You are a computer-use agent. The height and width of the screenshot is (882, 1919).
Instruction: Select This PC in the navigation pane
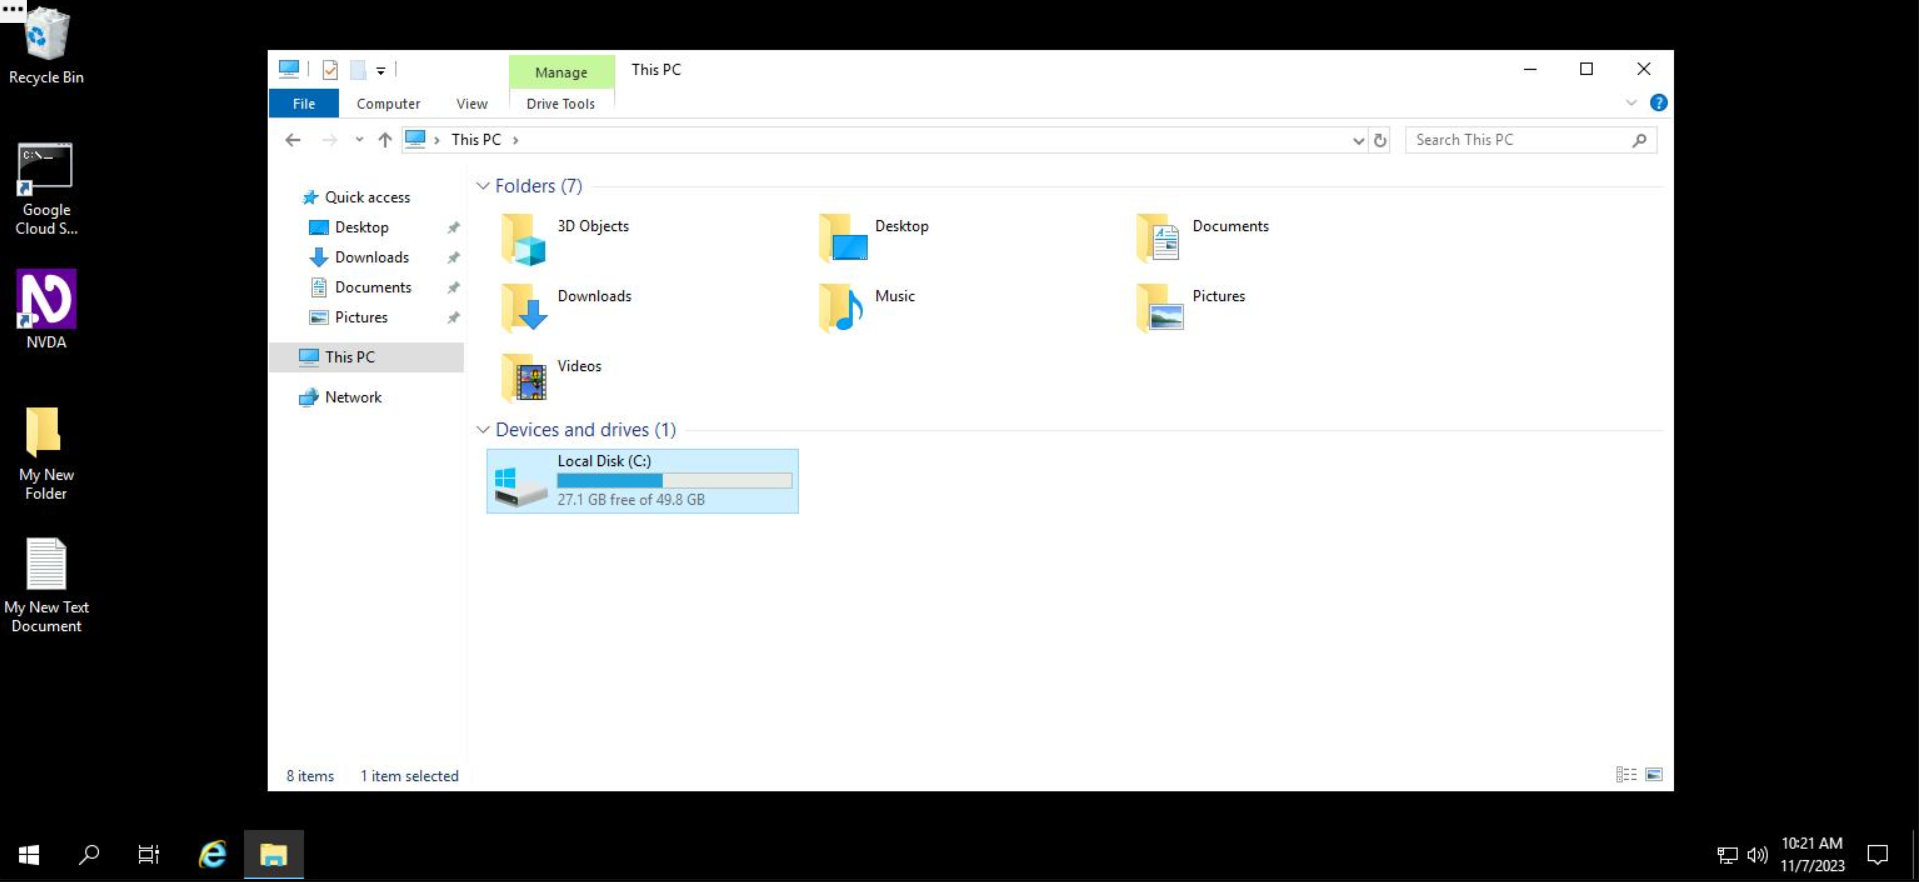pos(367,357)
